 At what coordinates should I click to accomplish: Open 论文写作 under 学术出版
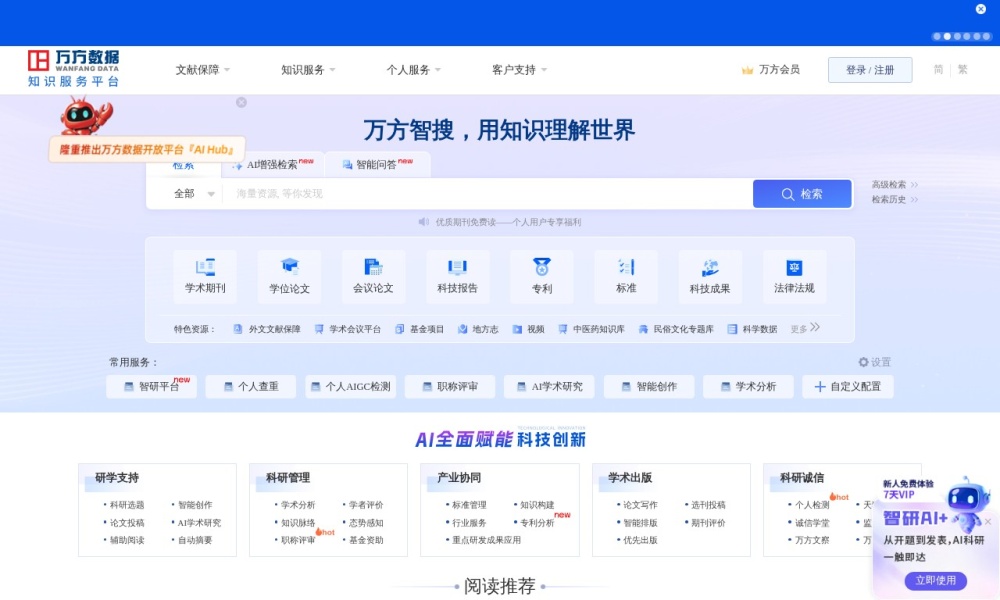pyautogui.click(x=640, y=504)
